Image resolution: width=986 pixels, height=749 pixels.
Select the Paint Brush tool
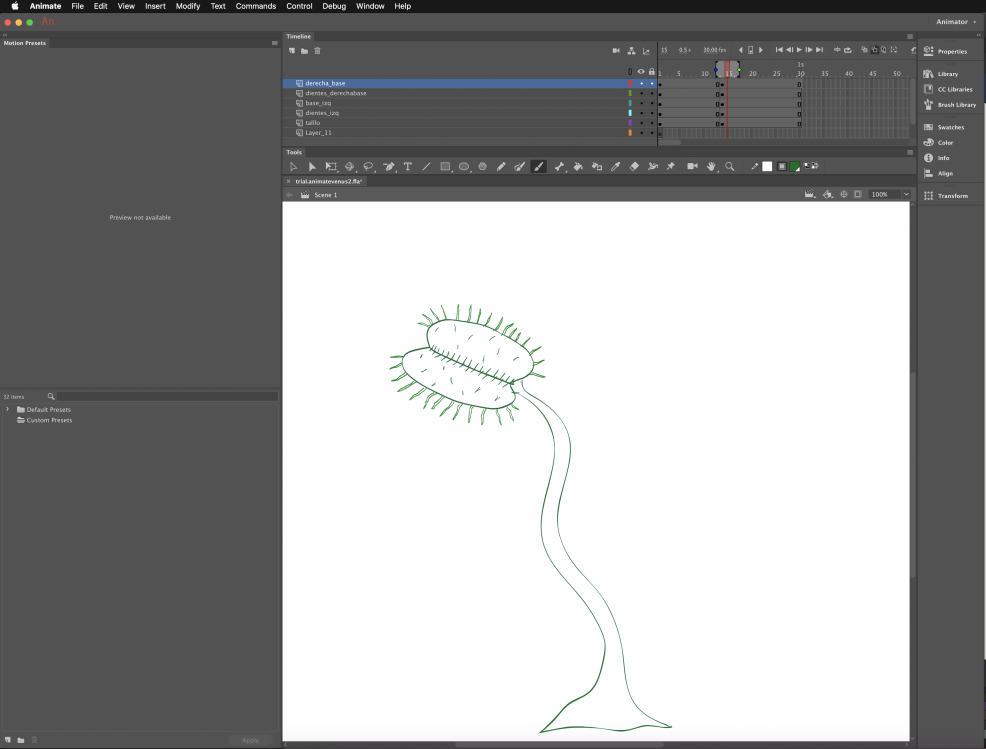coord(519,166)
